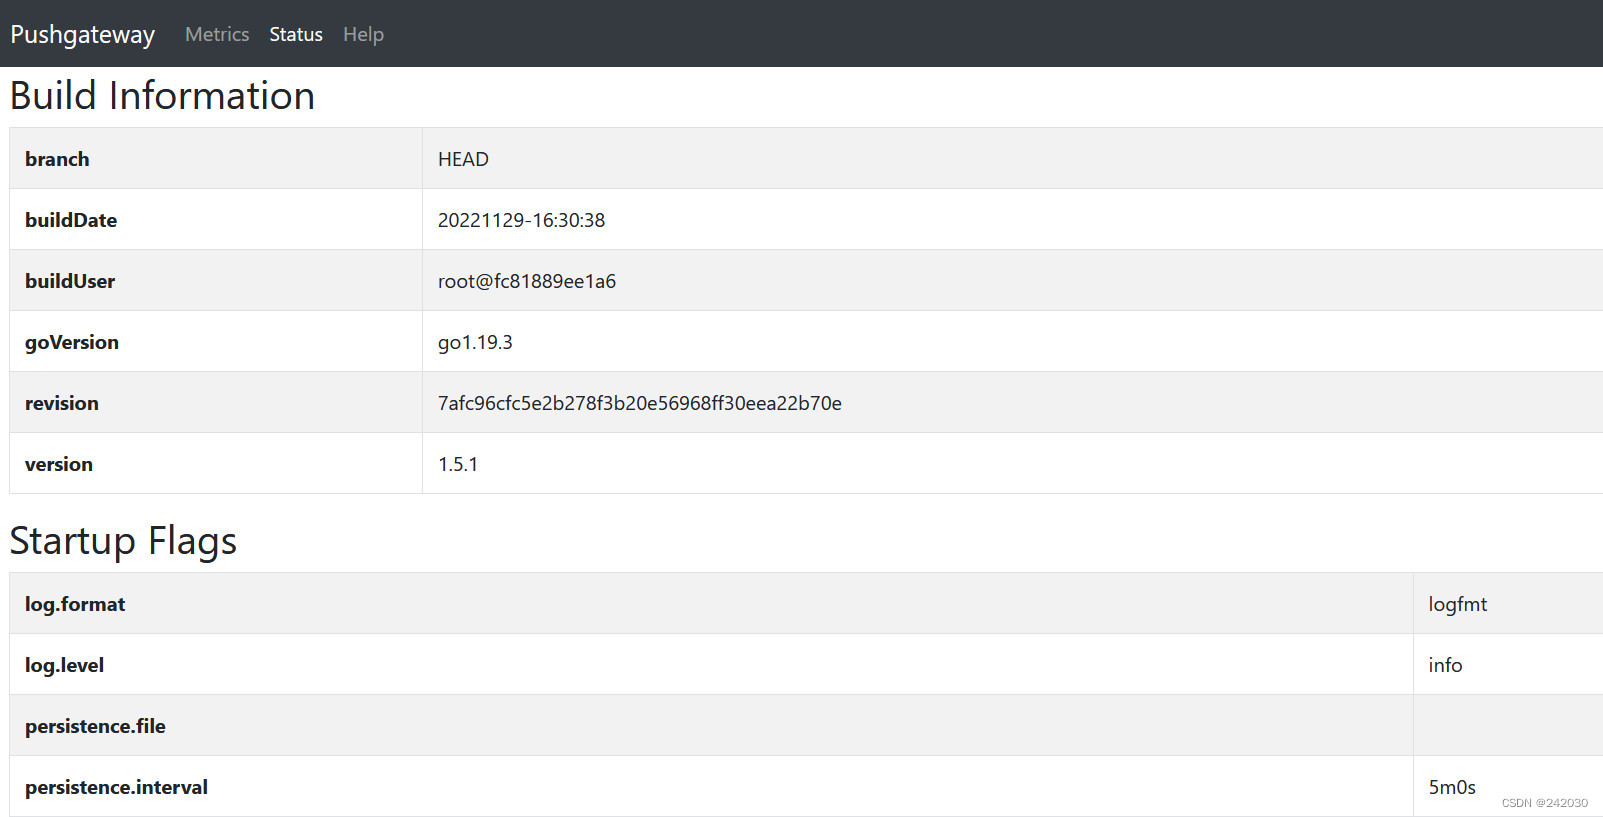Select the info value

pos(1445,665)
